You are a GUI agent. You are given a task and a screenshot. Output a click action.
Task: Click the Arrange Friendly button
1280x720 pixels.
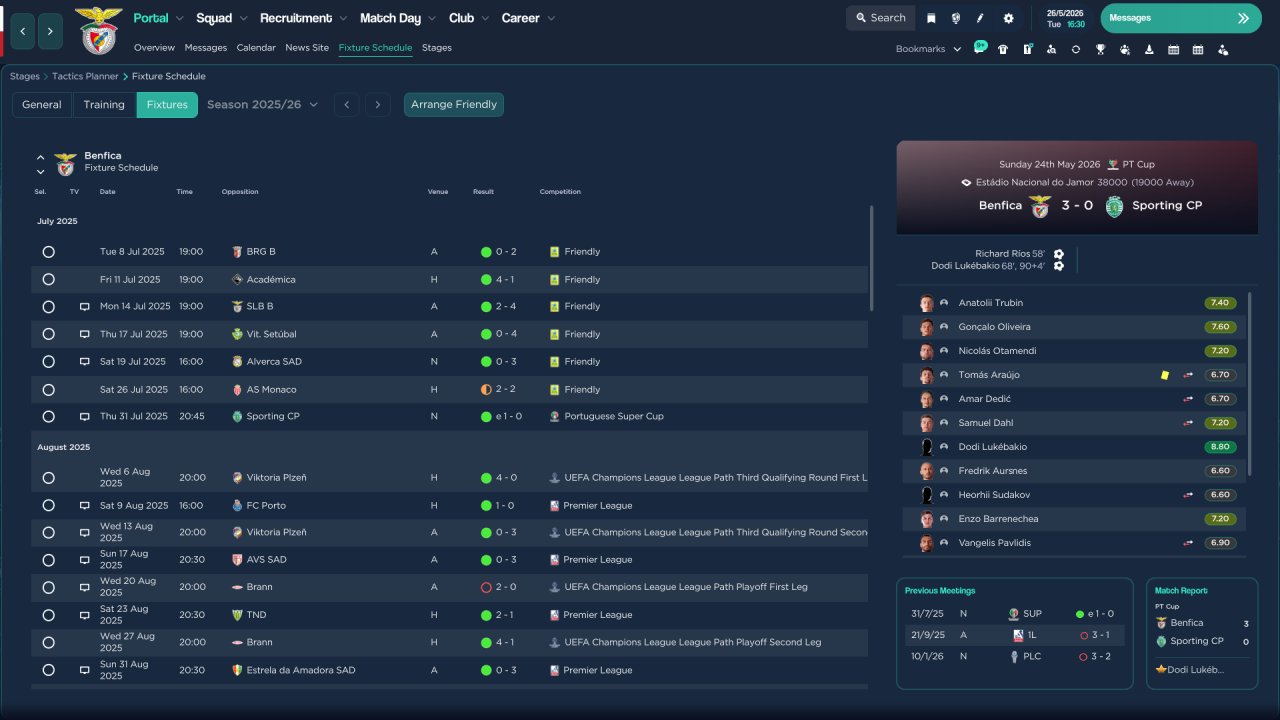point(454,105)
